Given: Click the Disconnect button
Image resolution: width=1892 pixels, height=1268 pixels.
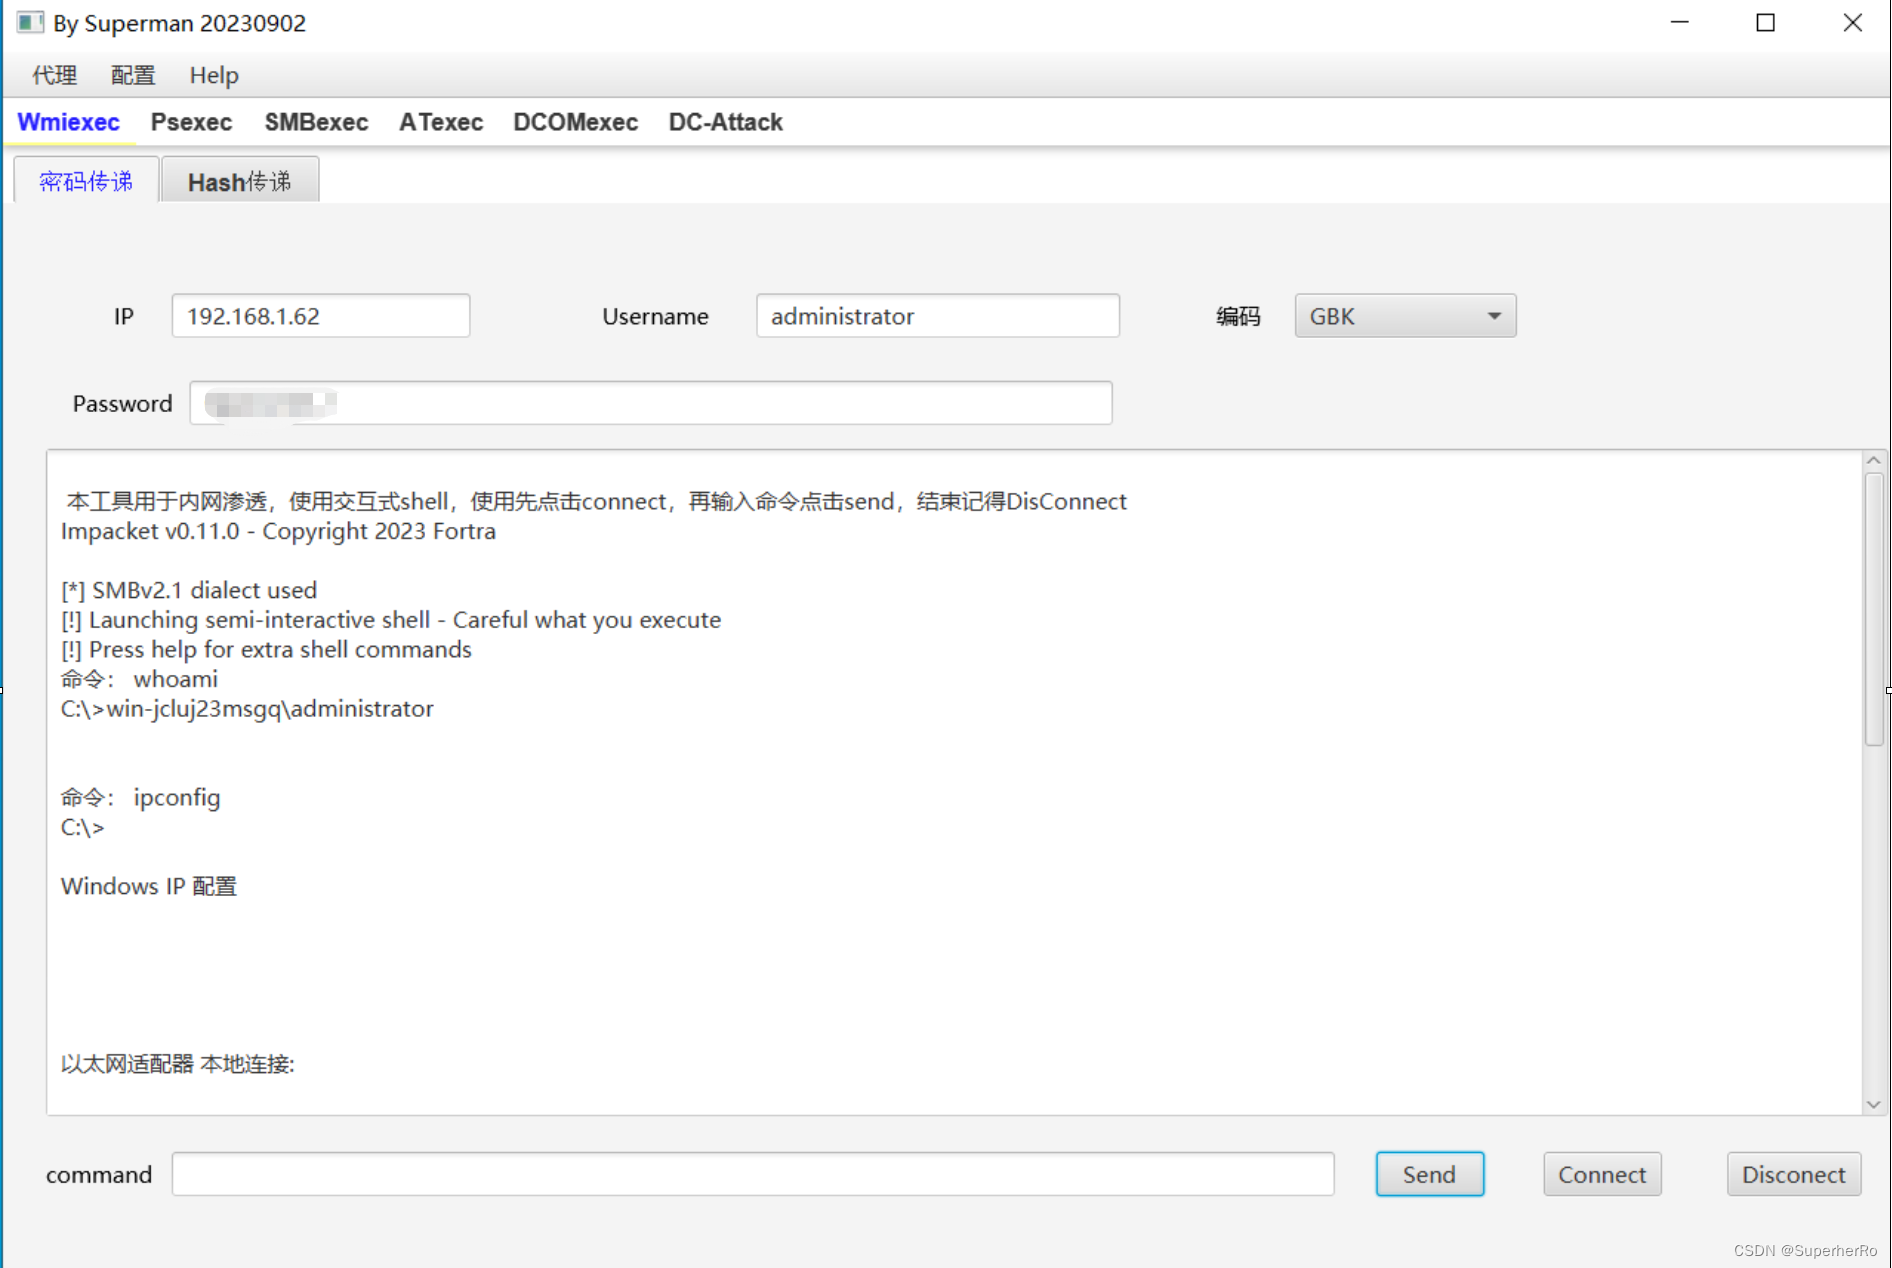Looking at the screenshot, I should 1793,1174.
